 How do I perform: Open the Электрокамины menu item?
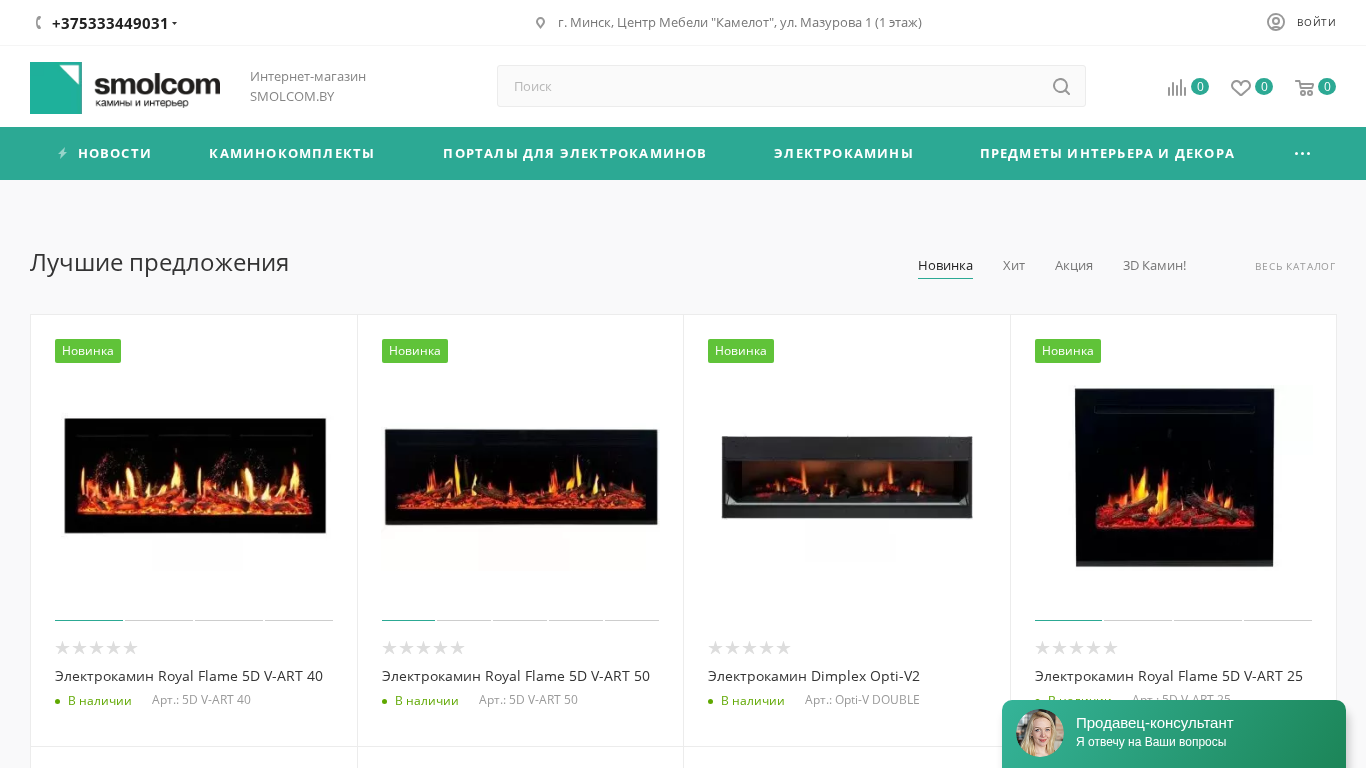844,154
